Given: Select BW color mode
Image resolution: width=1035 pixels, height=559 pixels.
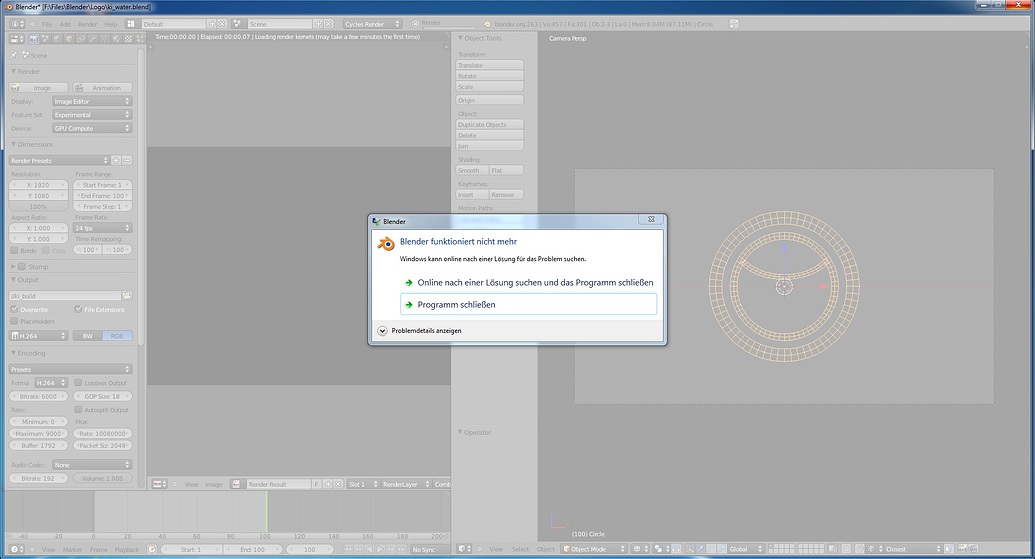Looking at the screenshot, I should tap(87, 336).
